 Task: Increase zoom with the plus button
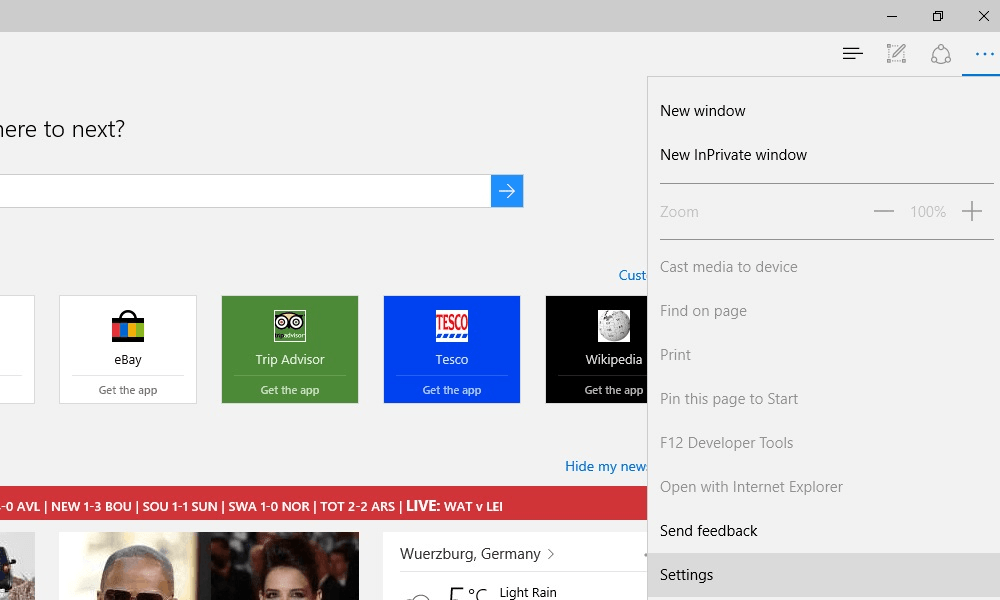pyautogui.click(x=971, y=212)
